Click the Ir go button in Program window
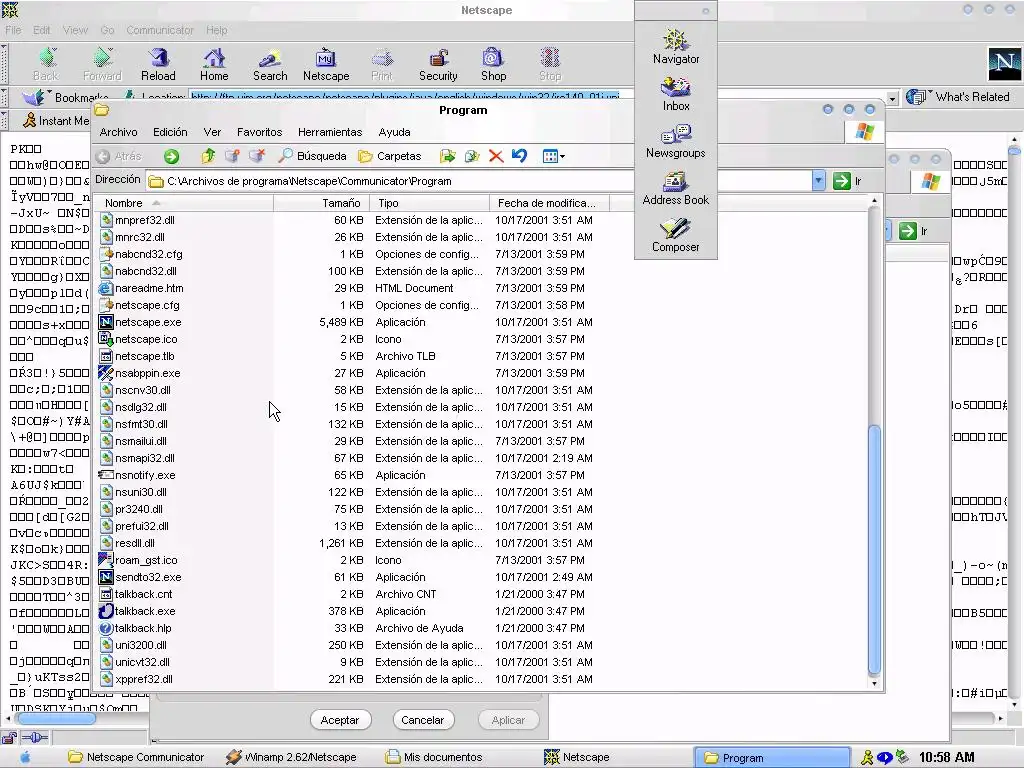Screen dimensions: 1024x768 [x=848, y=181]
